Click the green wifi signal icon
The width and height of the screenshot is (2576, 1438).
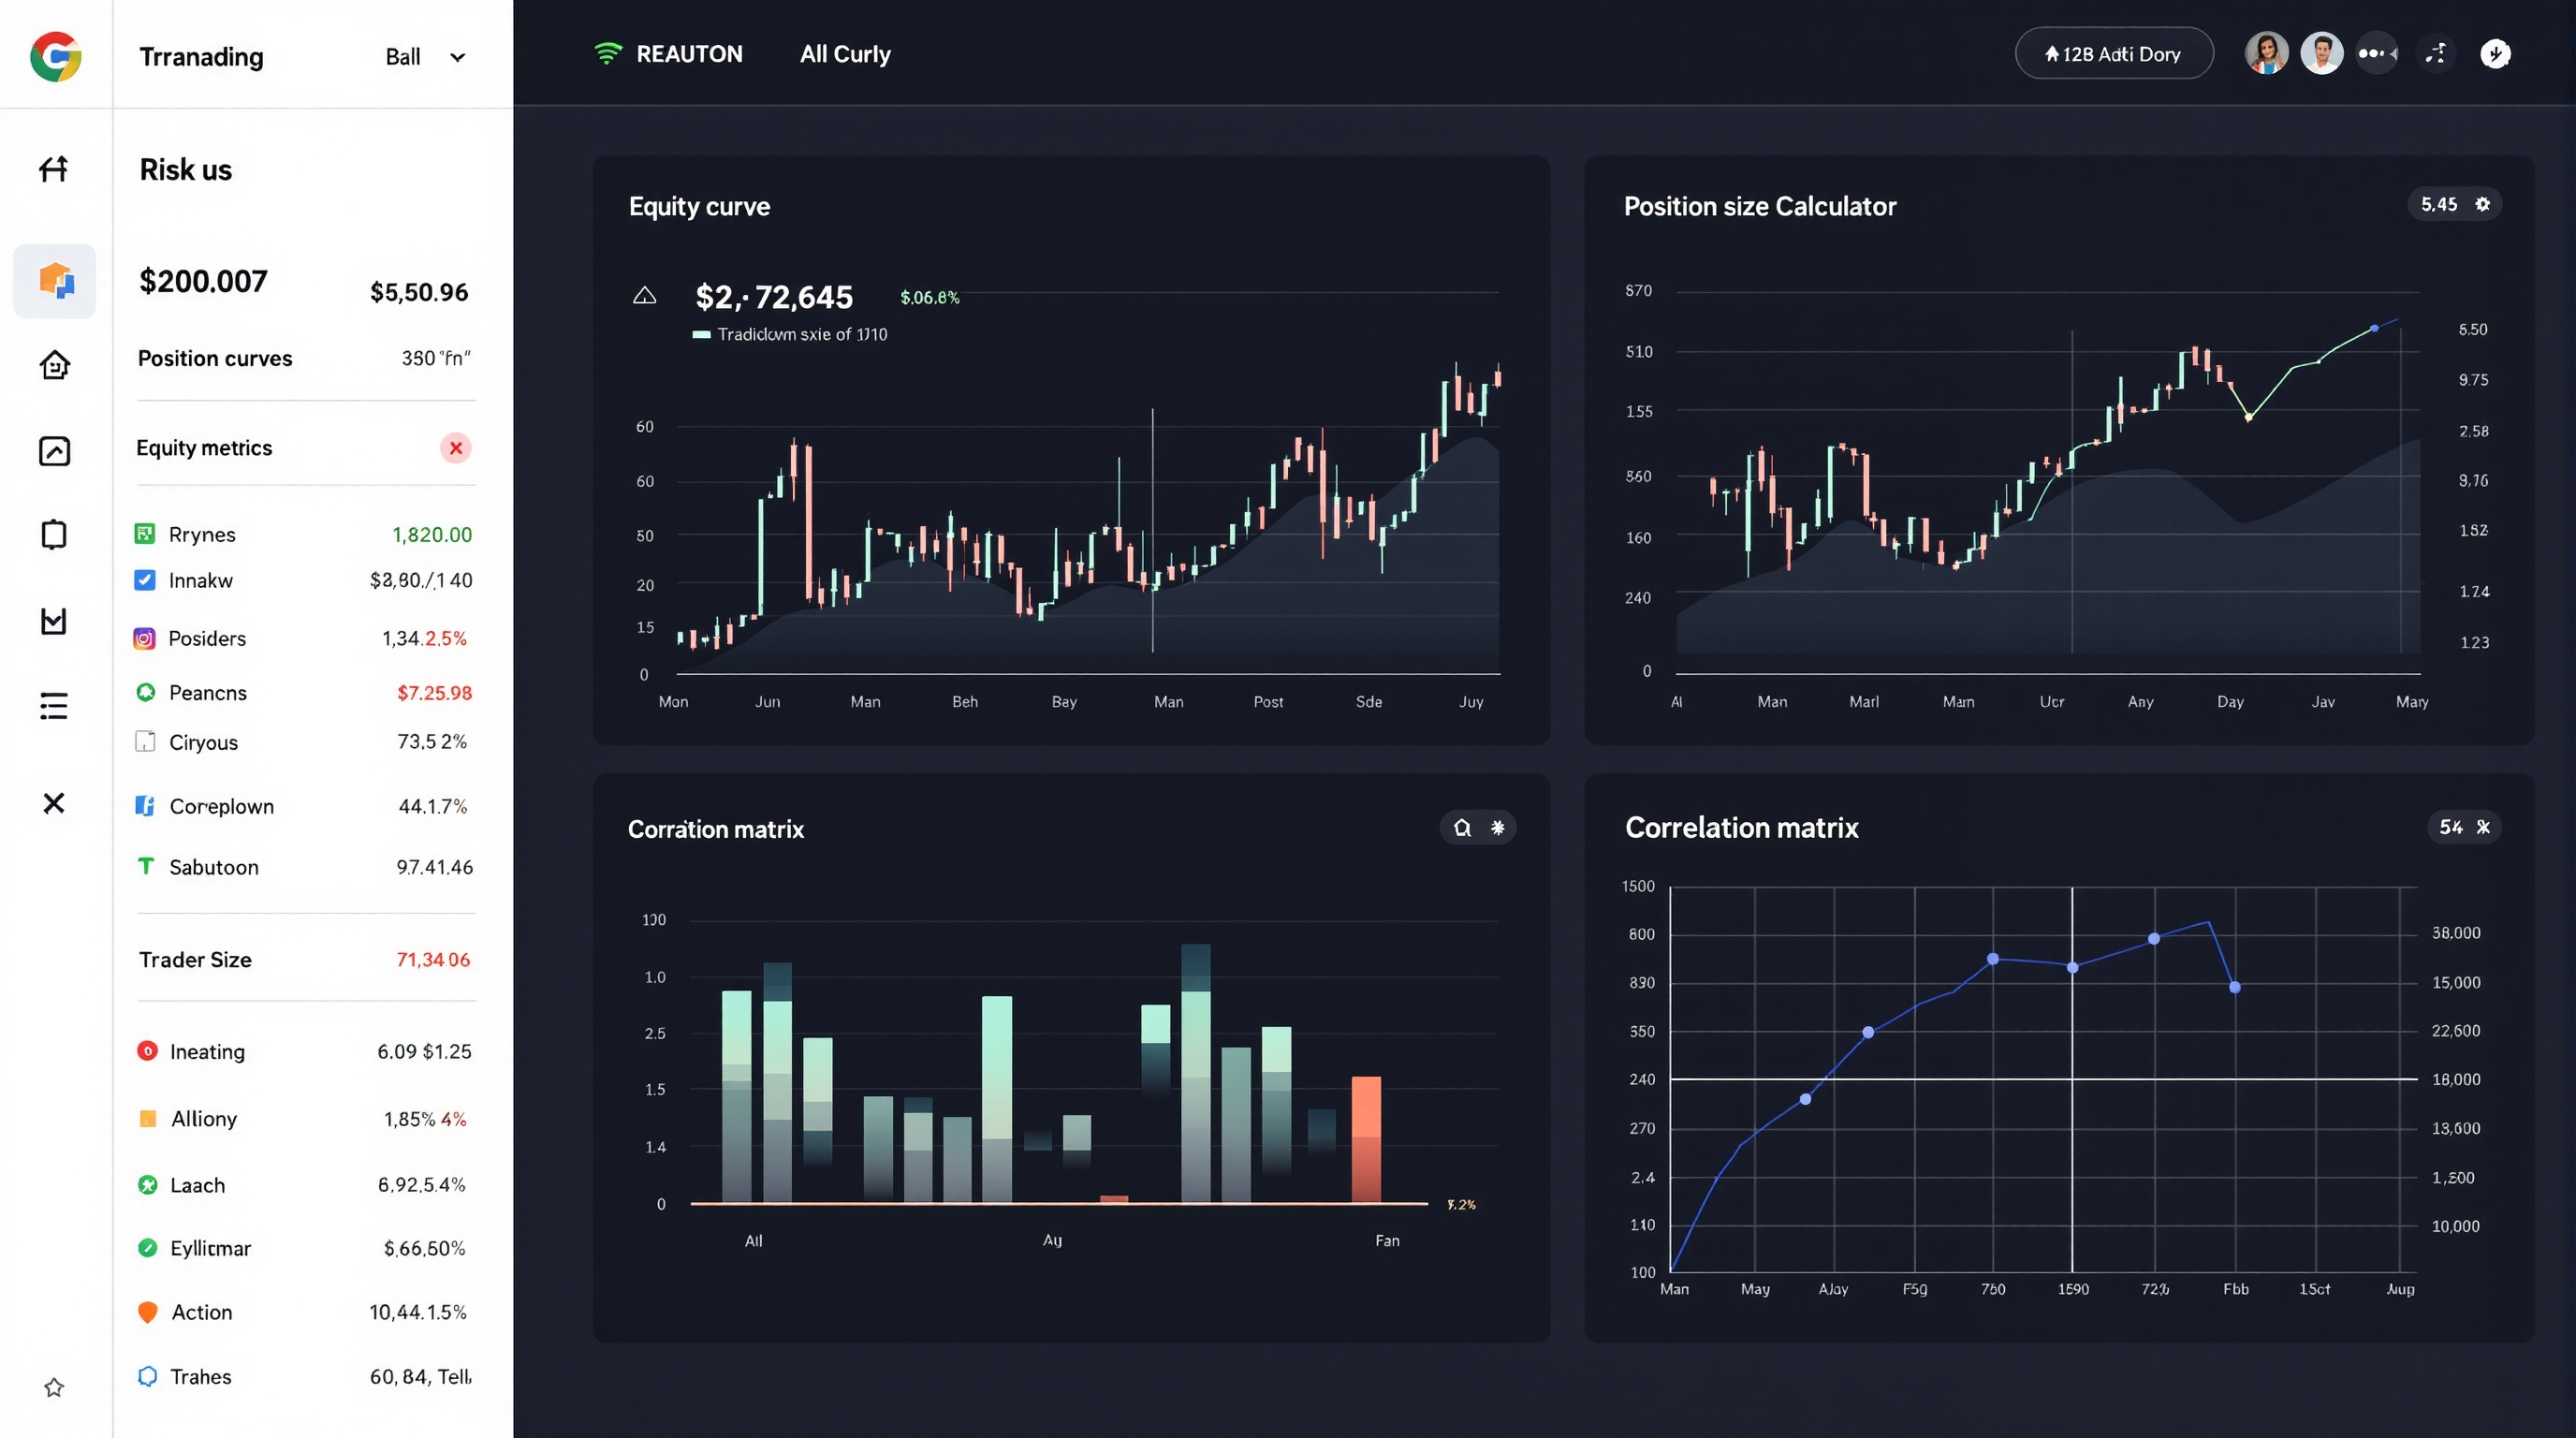coord(608,53)
